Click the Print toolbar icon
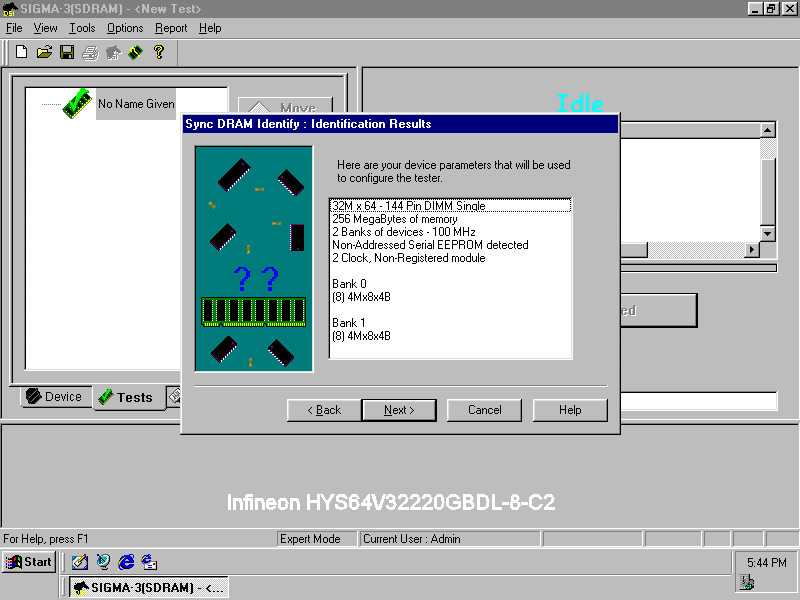The width and height of the screenshot is (800, 600). click(89, 53)
